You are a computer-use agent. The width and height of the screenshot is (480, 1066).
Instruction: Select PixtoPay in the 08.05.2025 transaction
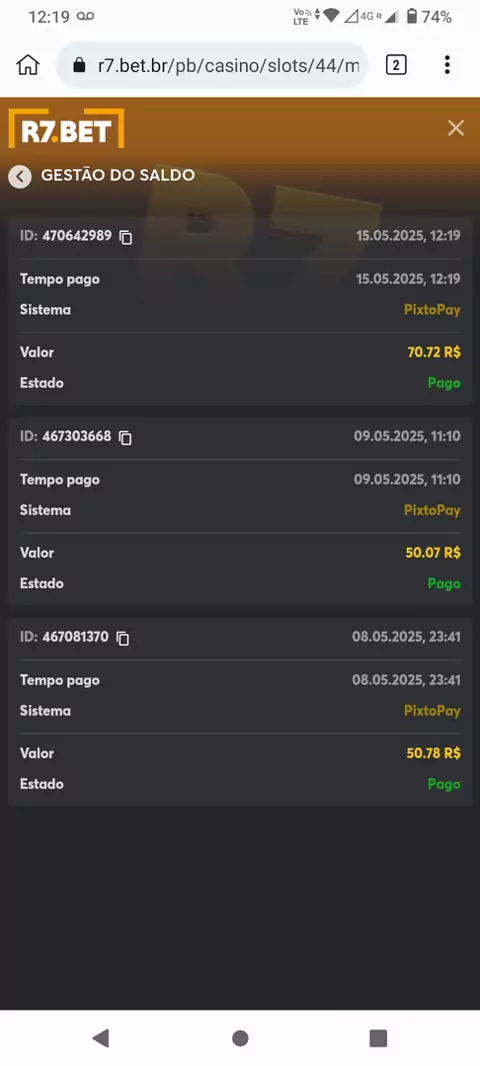432,711
